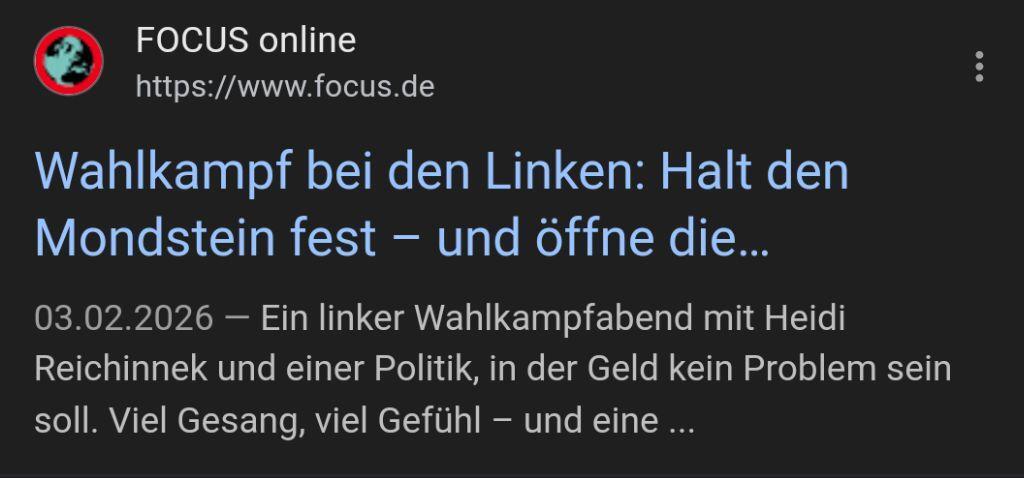Click the trailing ellipsis ending the snippet
The image size is (1024, 478).
(x=681, y=421)
